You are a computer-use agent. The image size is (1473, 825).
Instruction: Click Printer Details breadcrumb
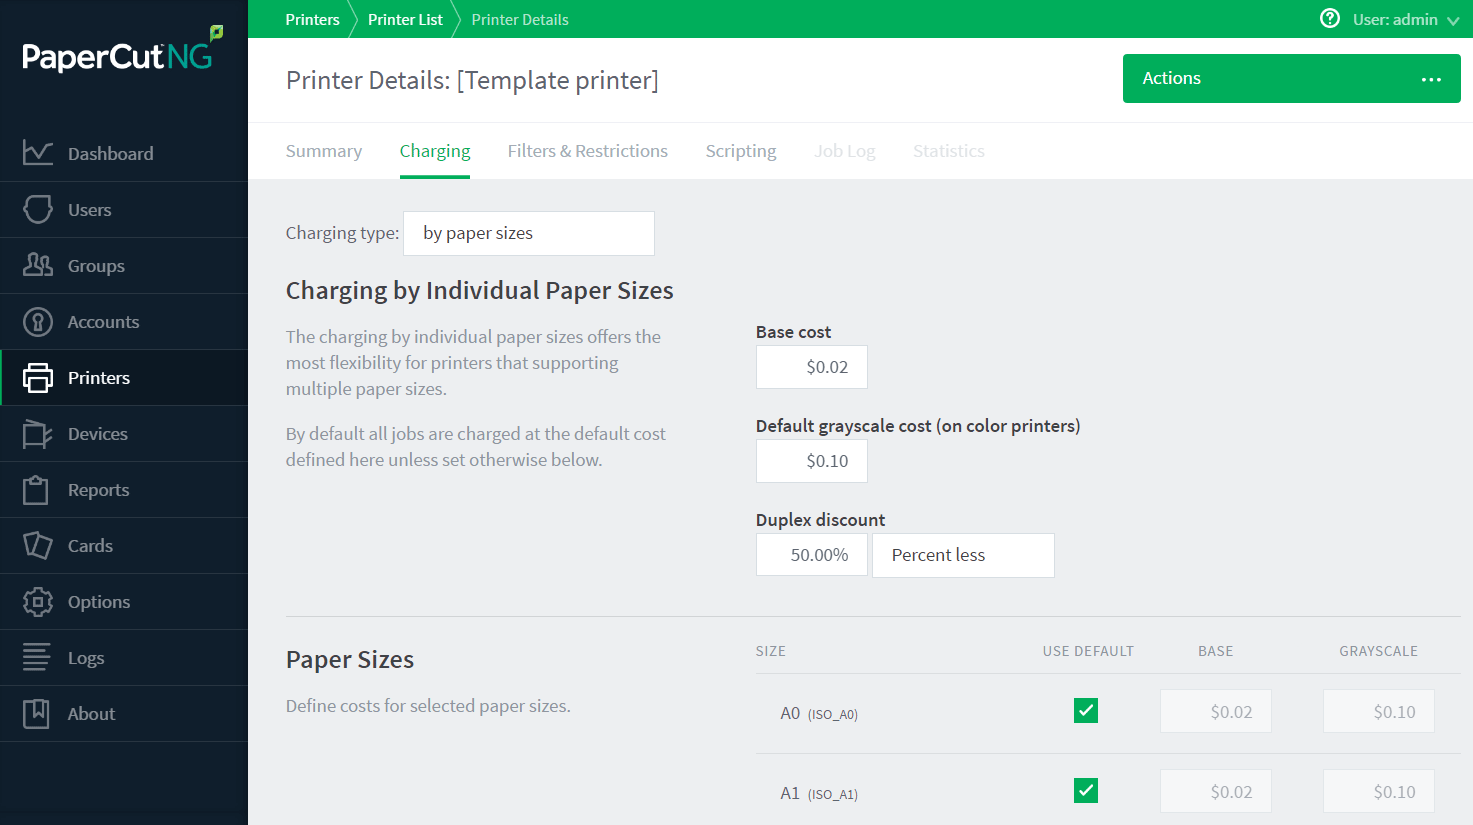coord(520,19)
